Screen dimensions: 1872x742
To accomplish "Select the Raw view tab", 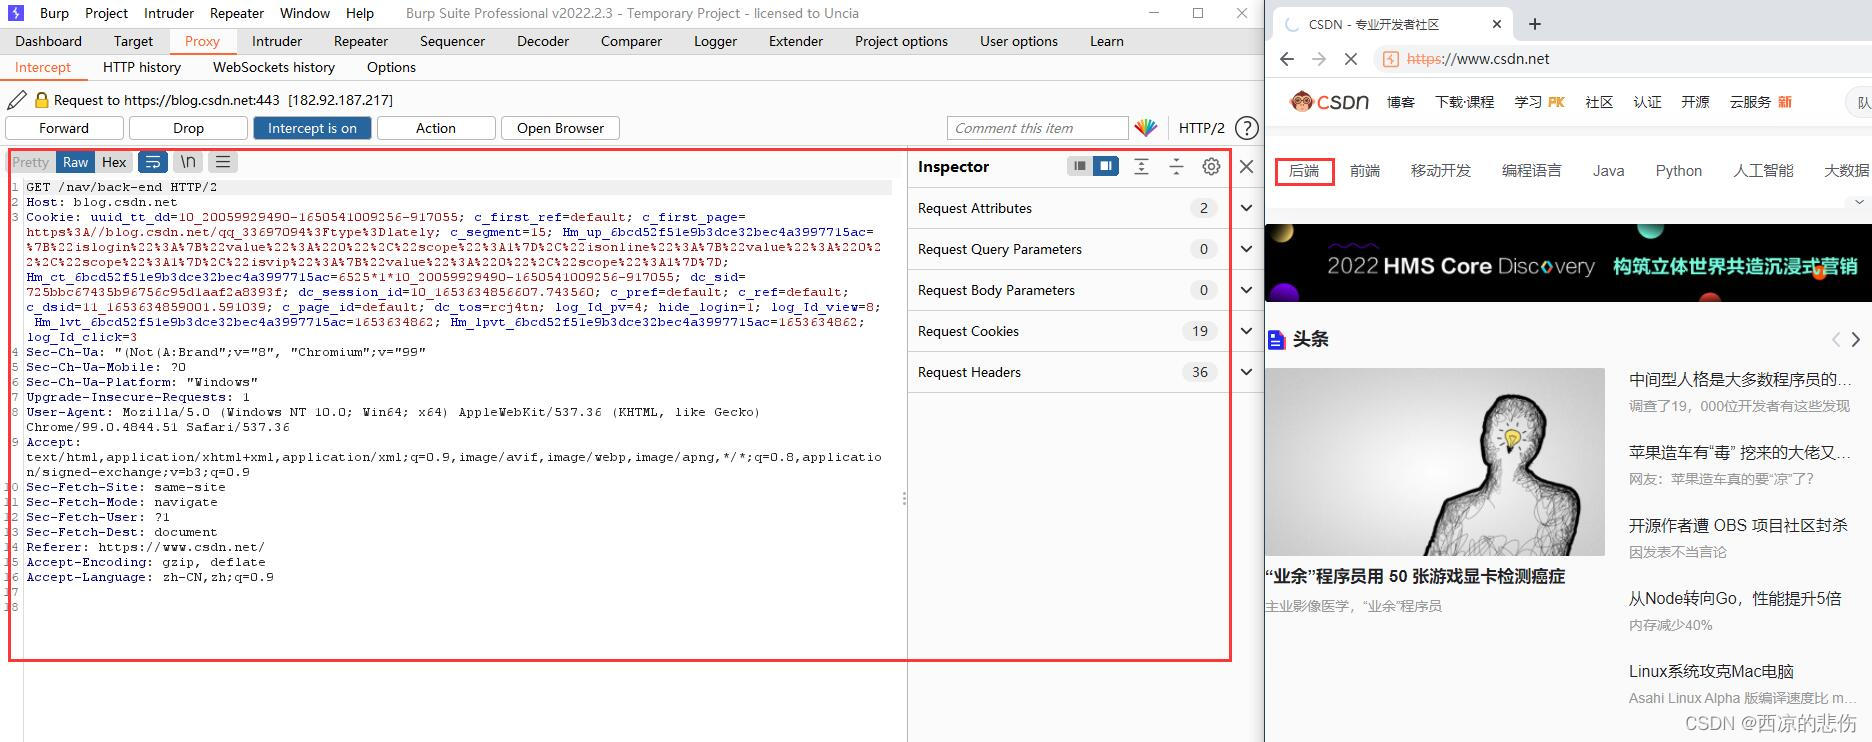I will [x=75, y=162].
